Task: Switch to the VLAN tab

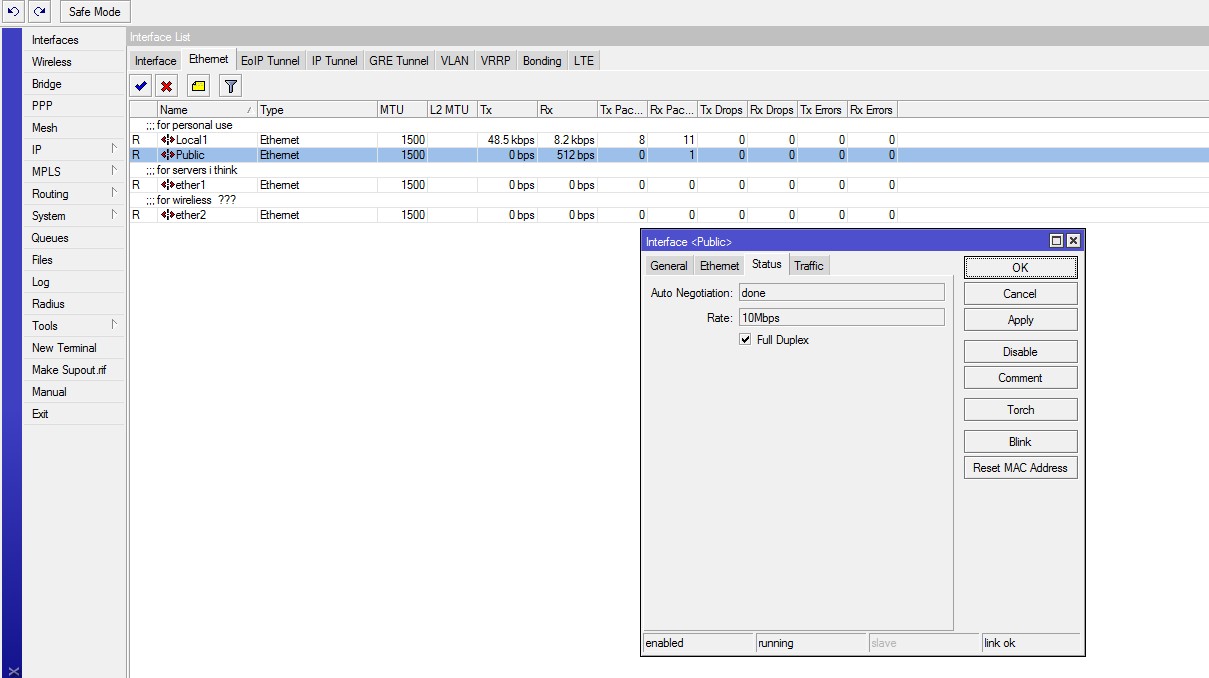Action: pos(454,61)
